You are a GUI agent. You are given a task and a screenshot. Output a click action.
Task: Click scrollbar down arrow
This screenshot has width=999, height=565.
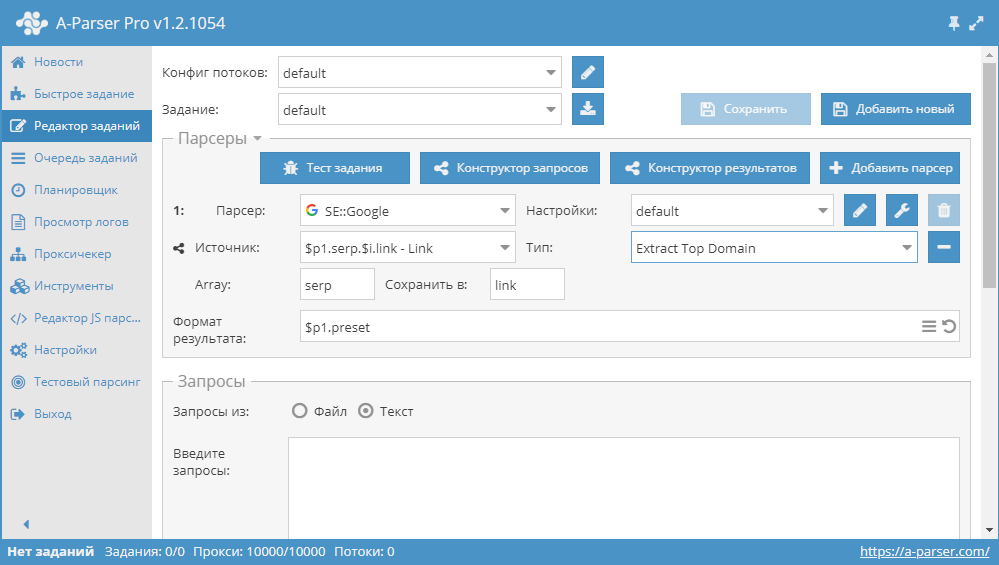[989, 530]
